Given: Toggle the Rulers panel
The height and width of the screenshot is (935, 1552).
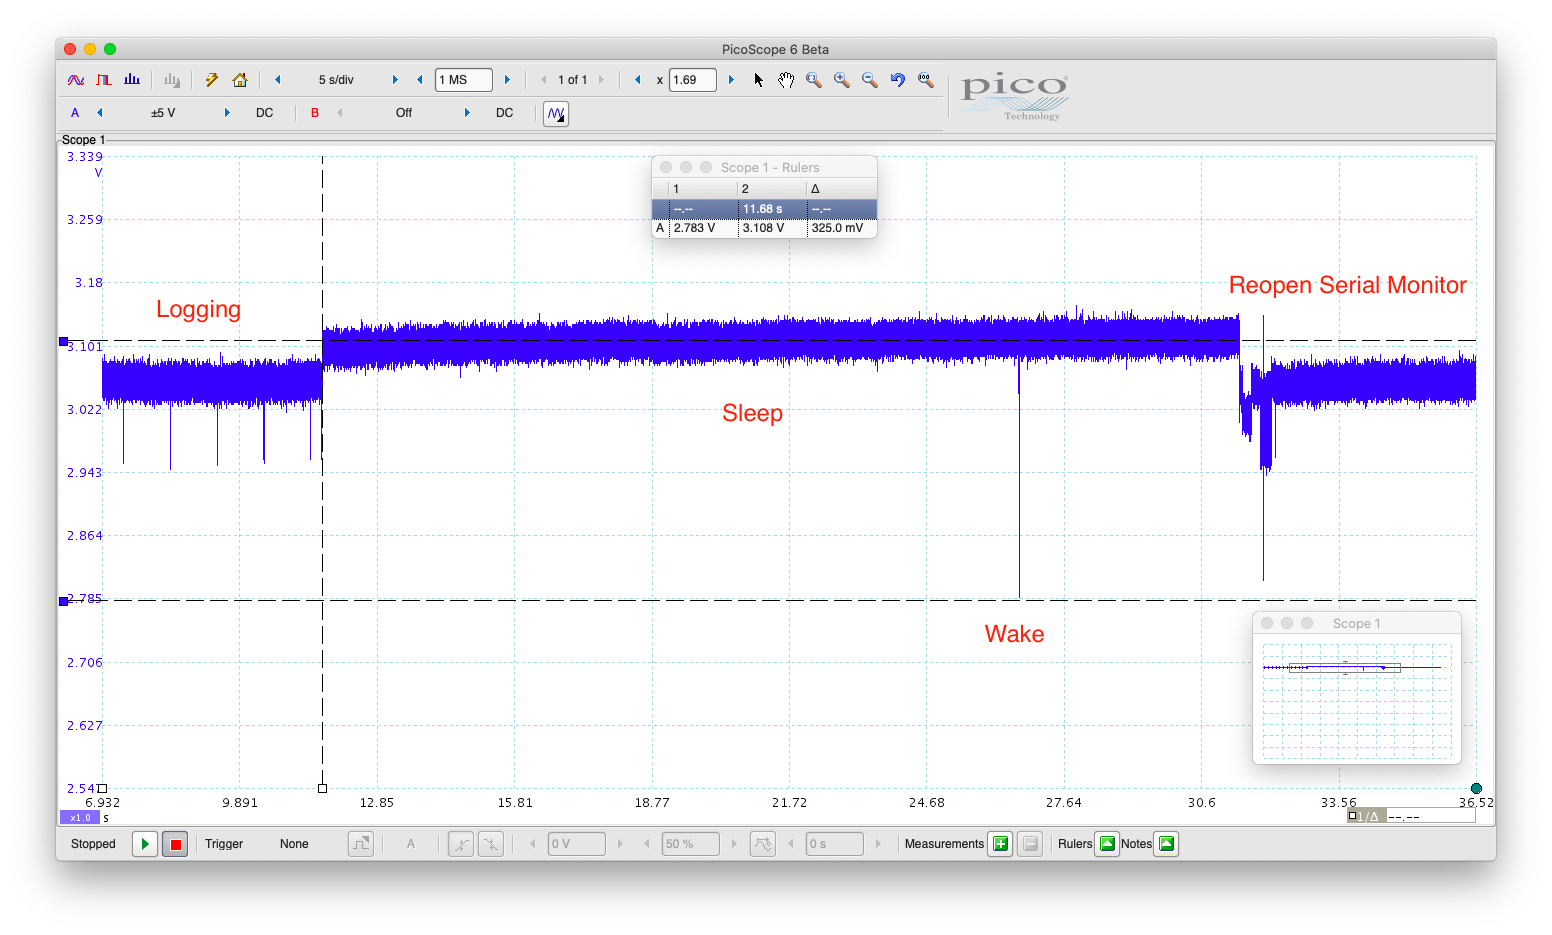Looking at the screenshot, I should pyautogui.click(x=1107, y=844).
